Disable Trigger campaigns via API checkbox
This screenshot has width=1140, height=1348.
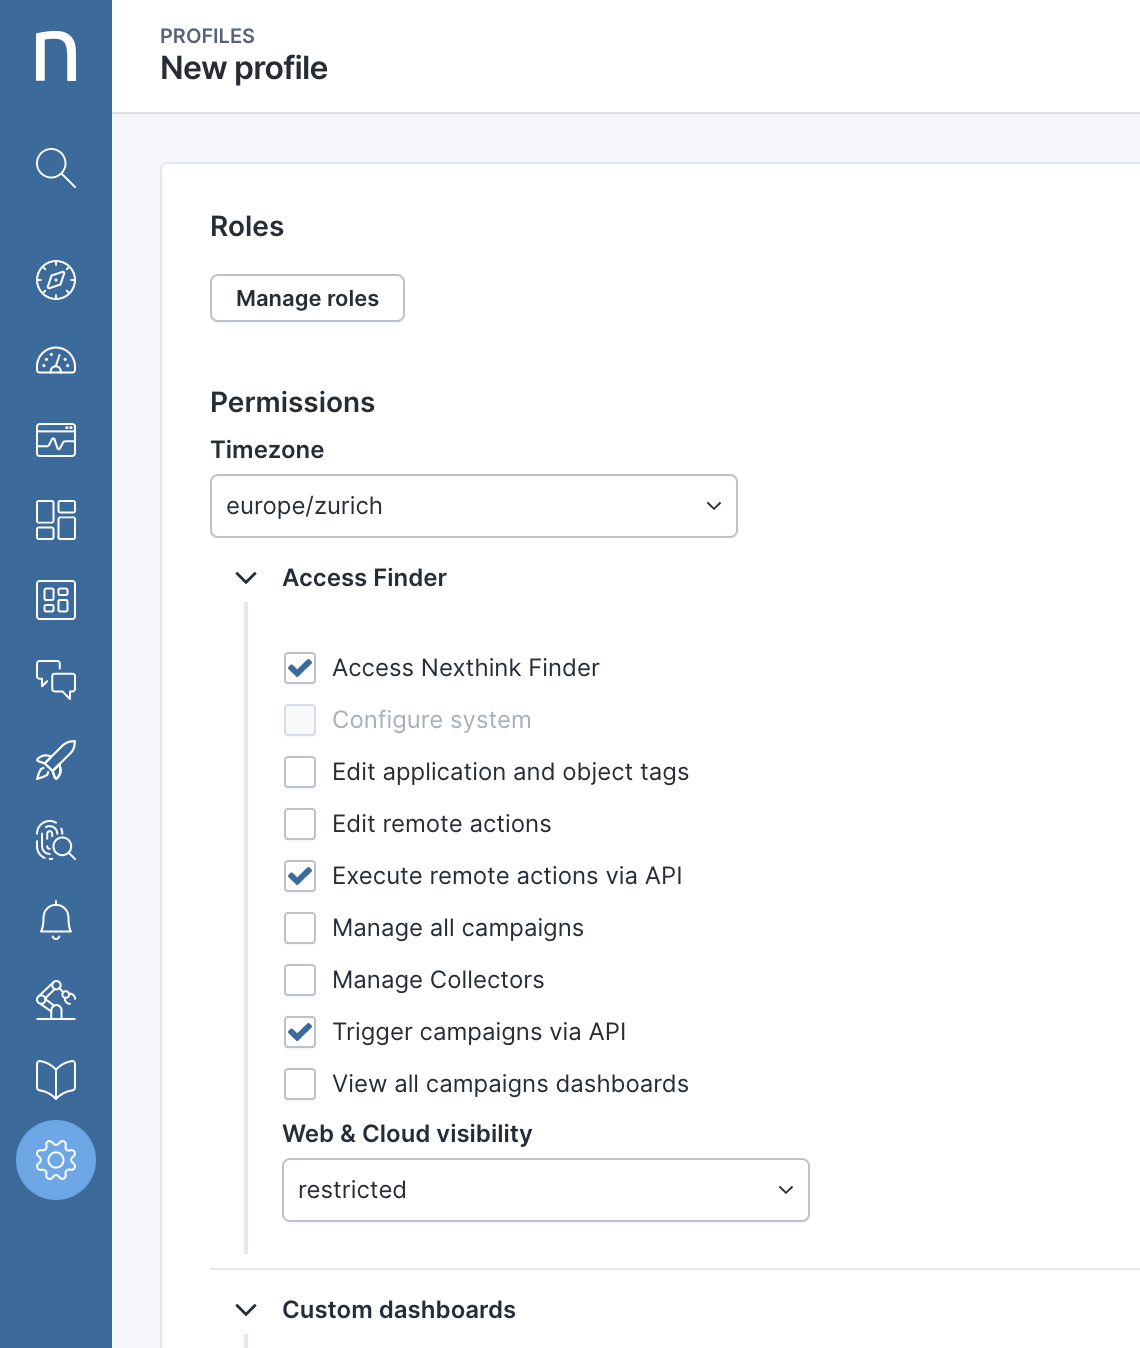[300, 1032]
